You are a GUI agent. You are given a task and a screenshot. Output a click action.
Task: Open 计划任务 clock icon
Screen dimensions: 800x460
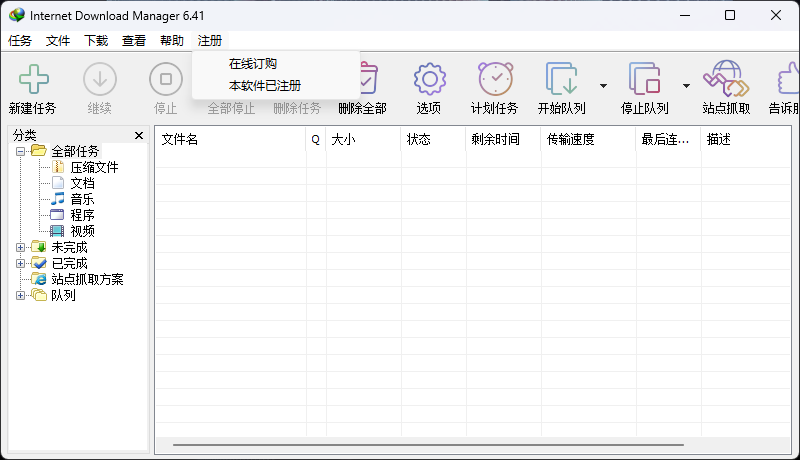494,79
